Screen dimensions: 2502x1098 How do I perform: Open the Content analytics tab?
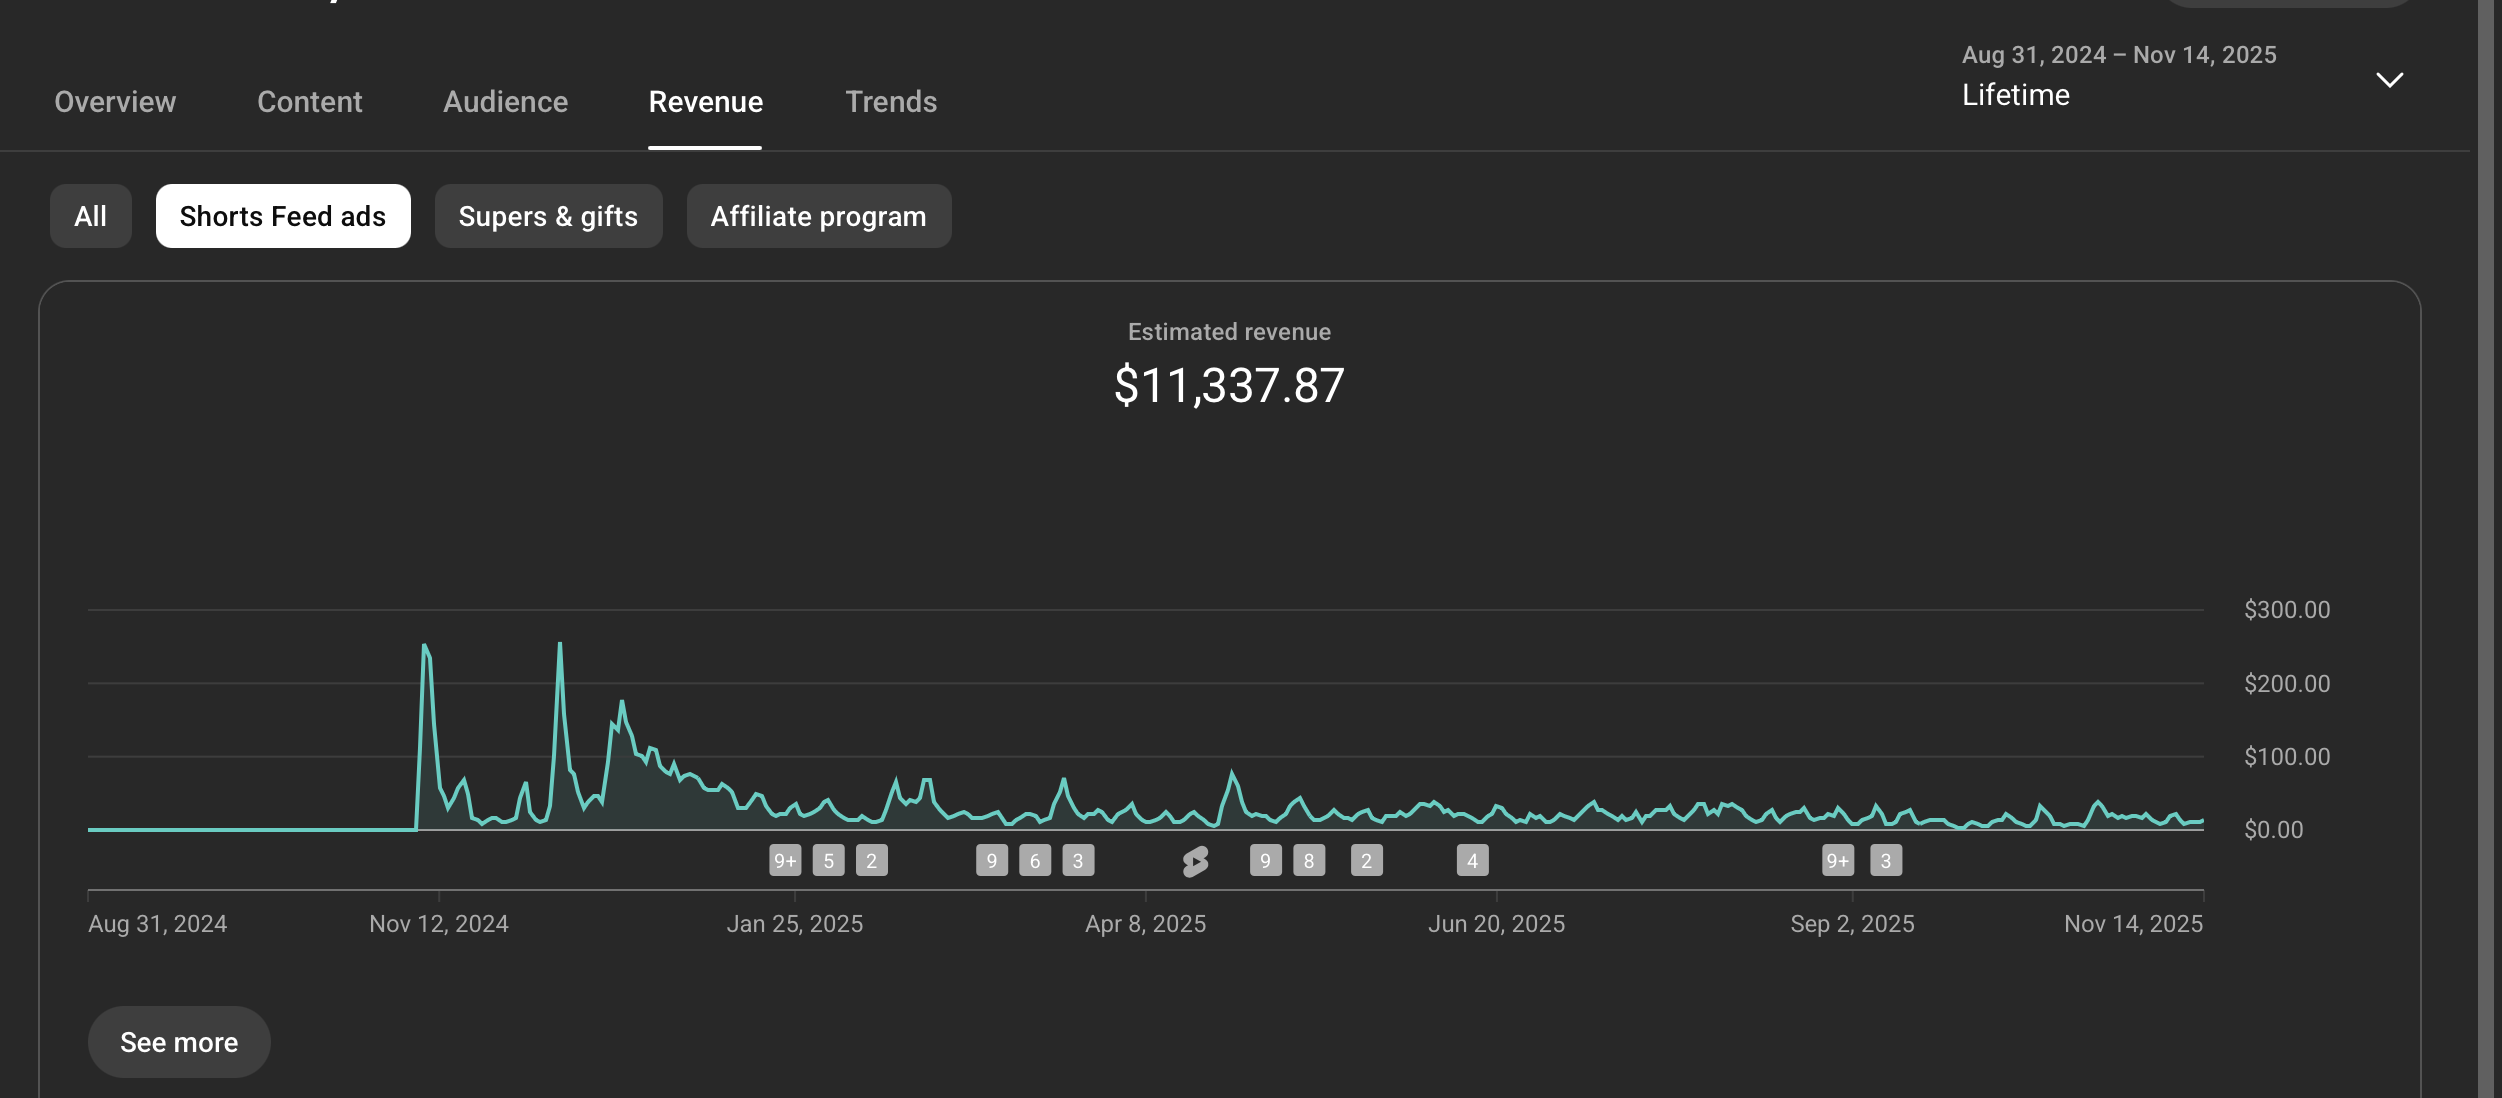(x=310, y=102)
